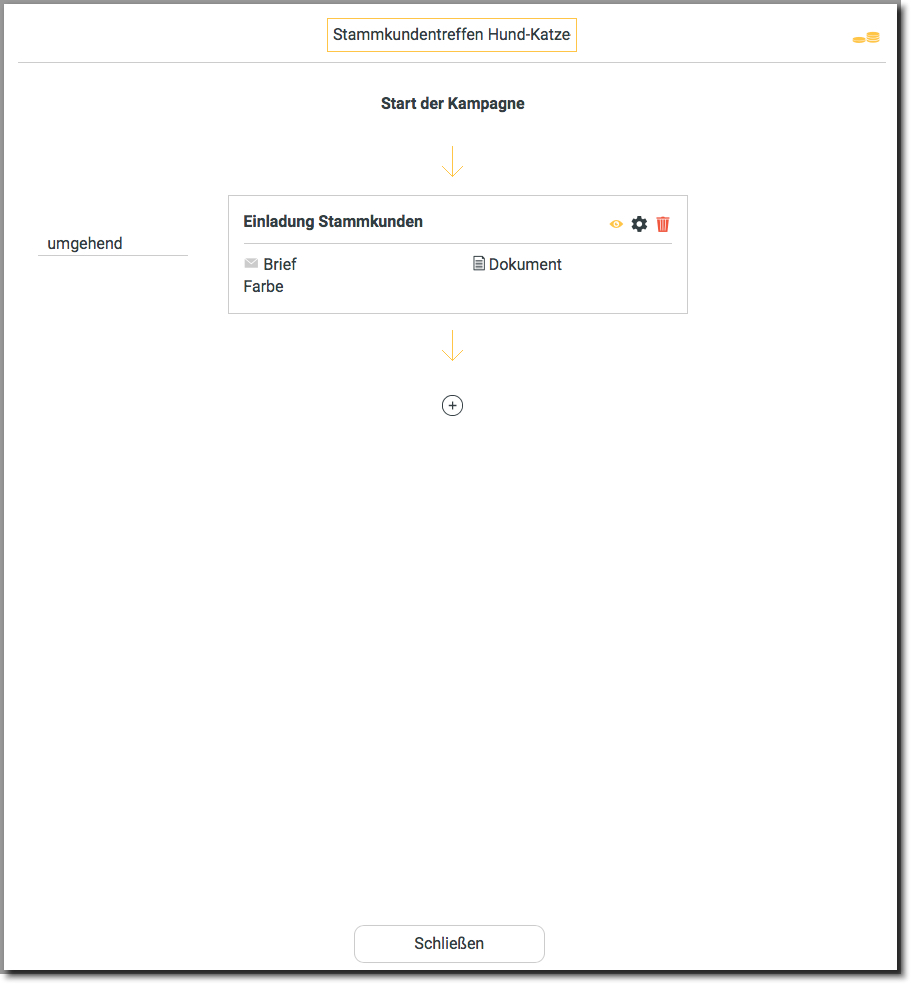Delete the Einladung Stammkunden step

[x=663, y=224]
